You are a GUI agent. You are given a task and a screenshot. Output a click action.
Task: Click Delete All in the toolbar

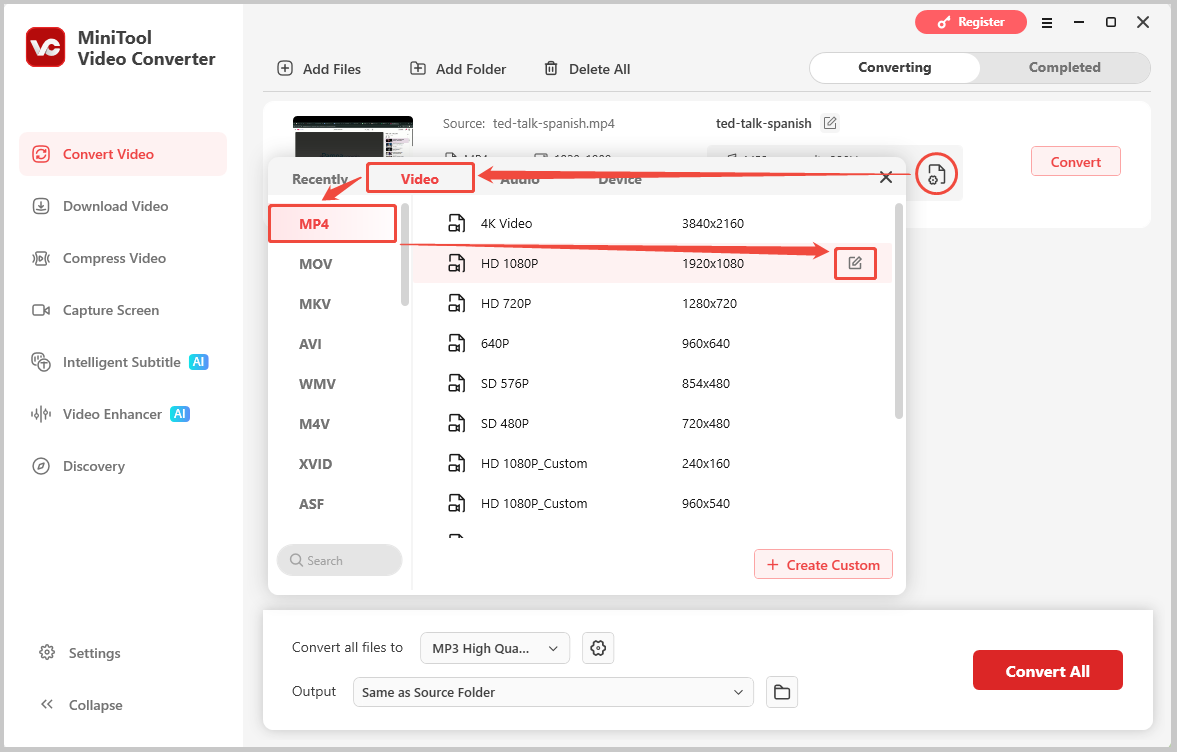(x=587, y=69)
